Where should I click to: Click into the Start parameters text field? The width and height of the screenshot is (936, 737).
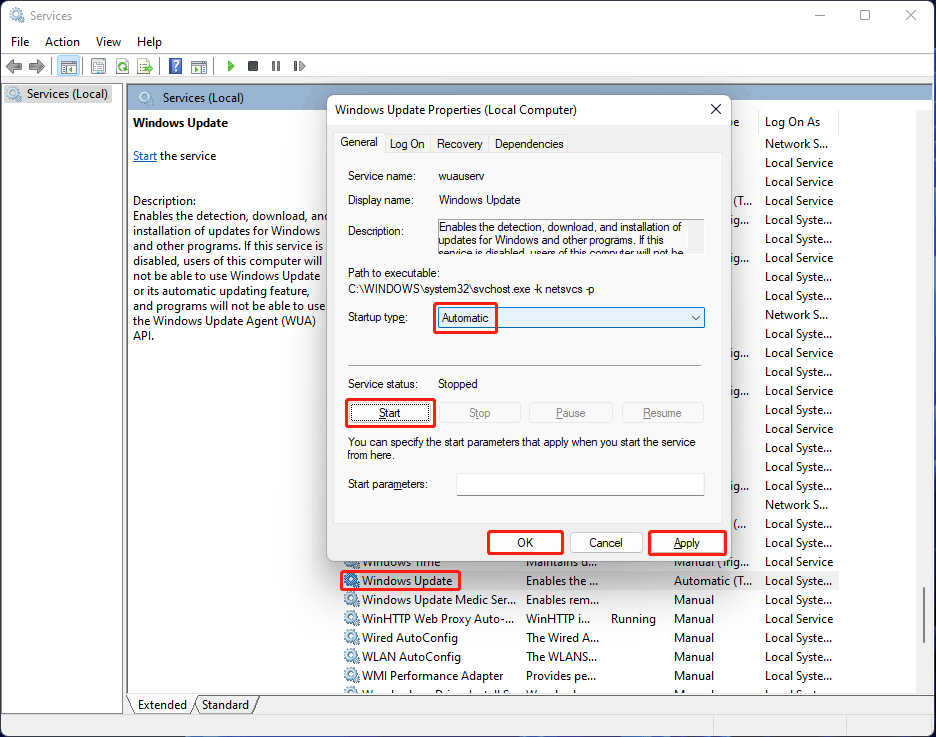point(580,485)
